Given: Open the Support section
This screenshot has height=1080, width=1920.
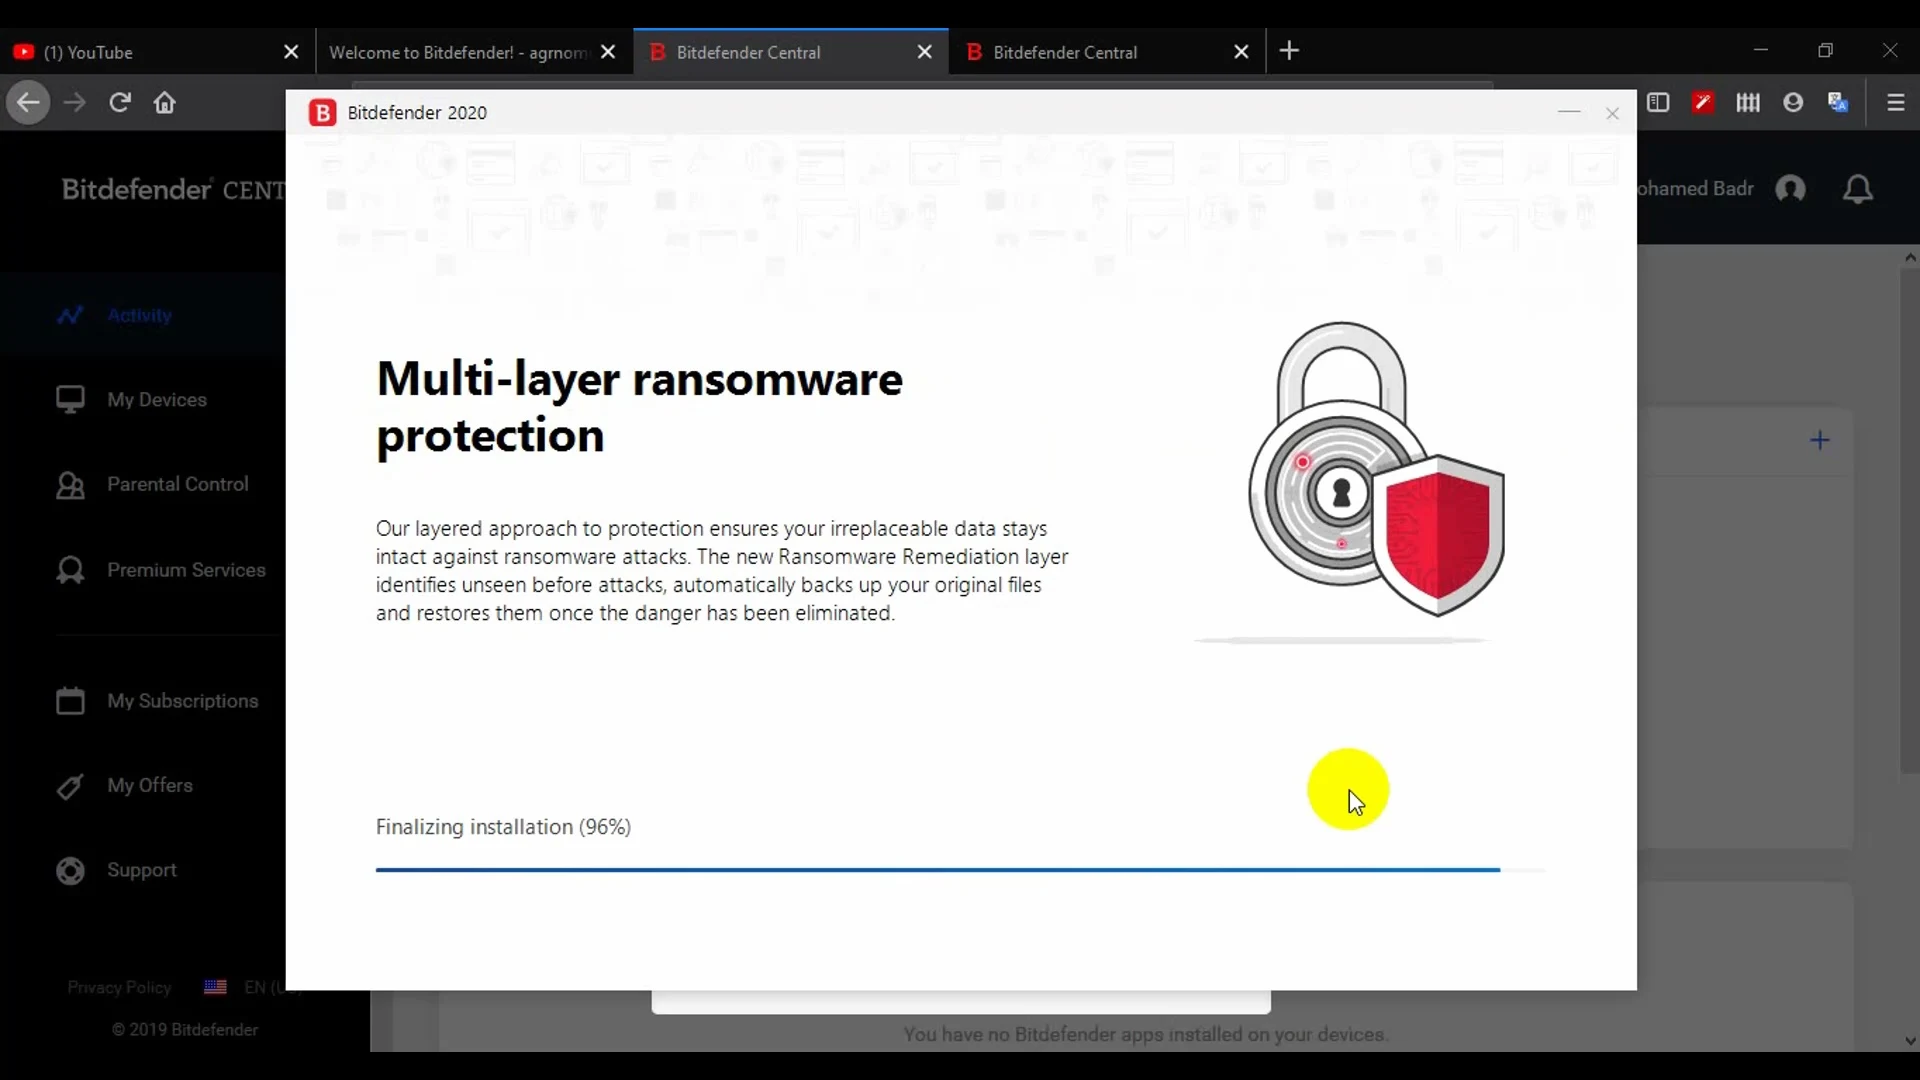Looking at the screenshot, I should coord(142,870).
